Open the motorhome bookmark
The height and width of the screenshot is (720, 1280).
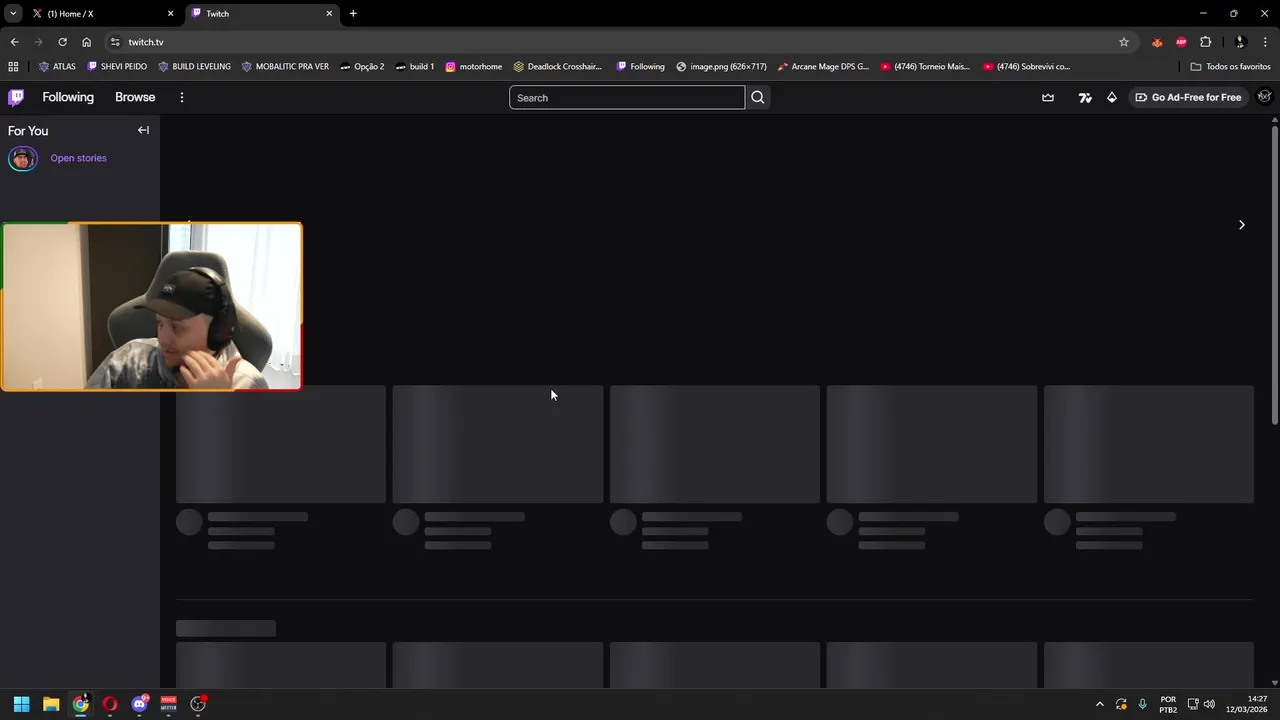click(x=474, y=67)
